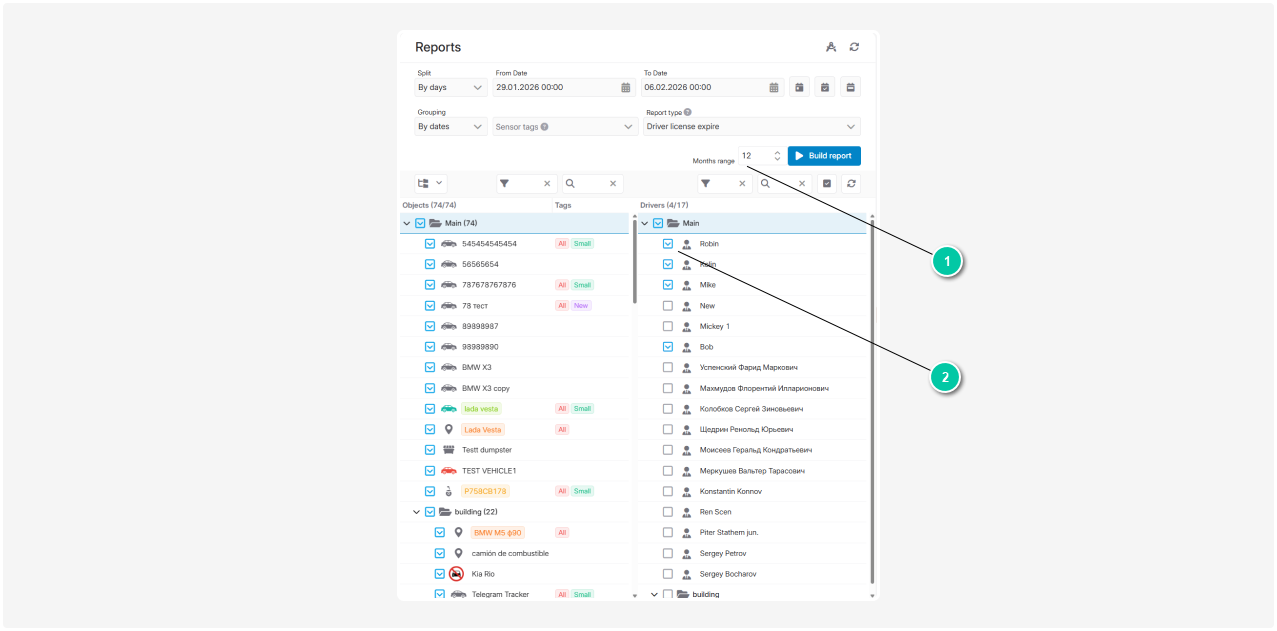The height and width of the screenshot is (631, 1277).
Task: Click the Build report button
Action: 823,156
